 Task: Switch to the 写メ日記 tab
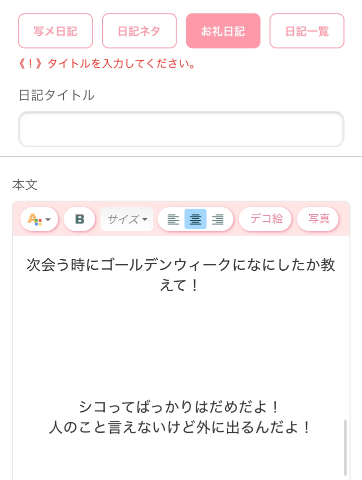click(55, 31)
